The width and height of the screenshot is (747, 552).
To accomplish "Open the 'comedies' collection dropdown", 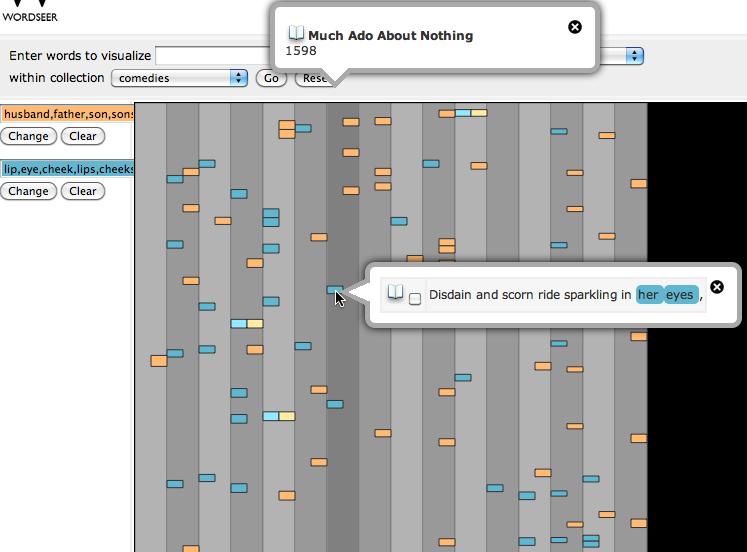I will coord(180,78).
